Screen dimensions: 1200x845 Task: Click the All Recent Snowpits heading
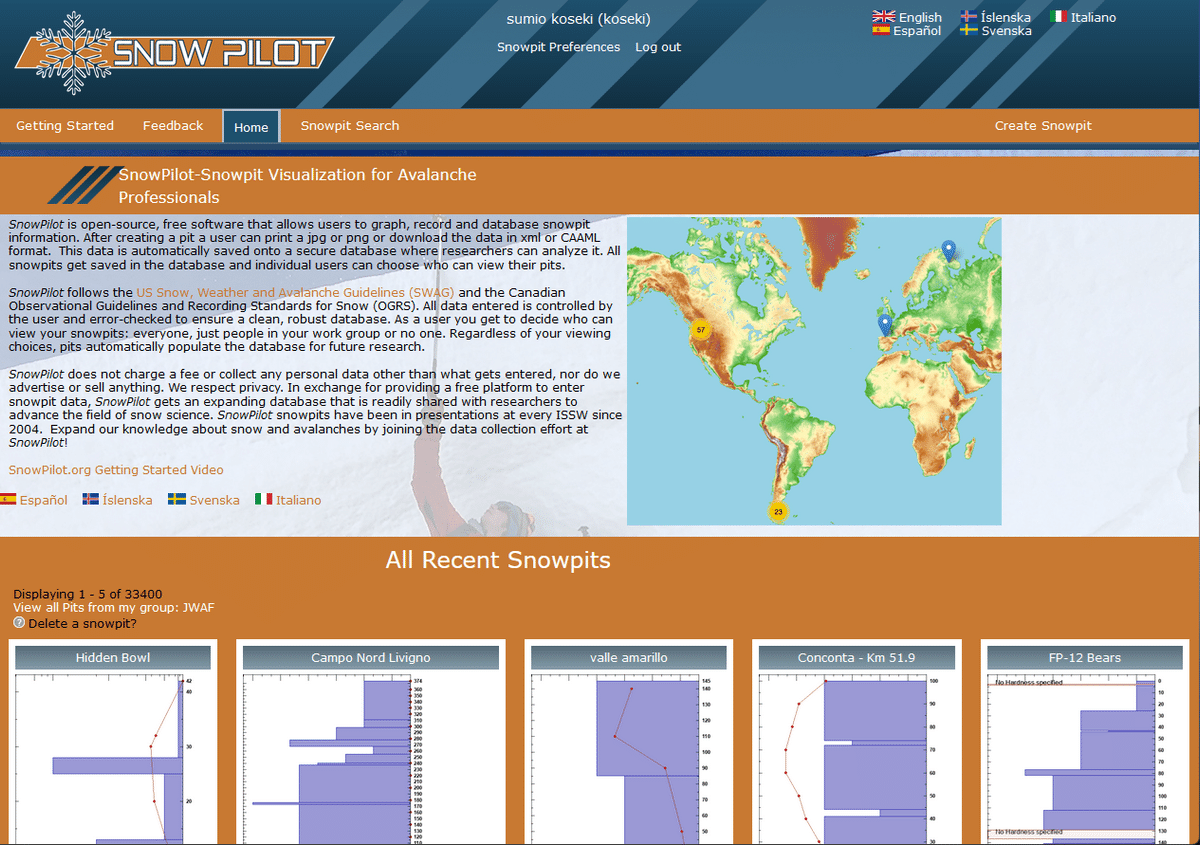pos(498,559)
